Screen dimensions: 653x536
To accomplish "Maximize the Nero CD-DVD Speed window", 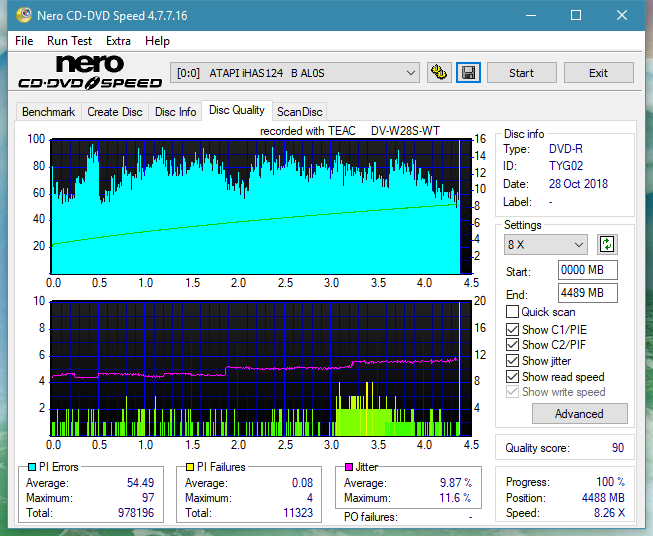I will (x=576, y=15).
